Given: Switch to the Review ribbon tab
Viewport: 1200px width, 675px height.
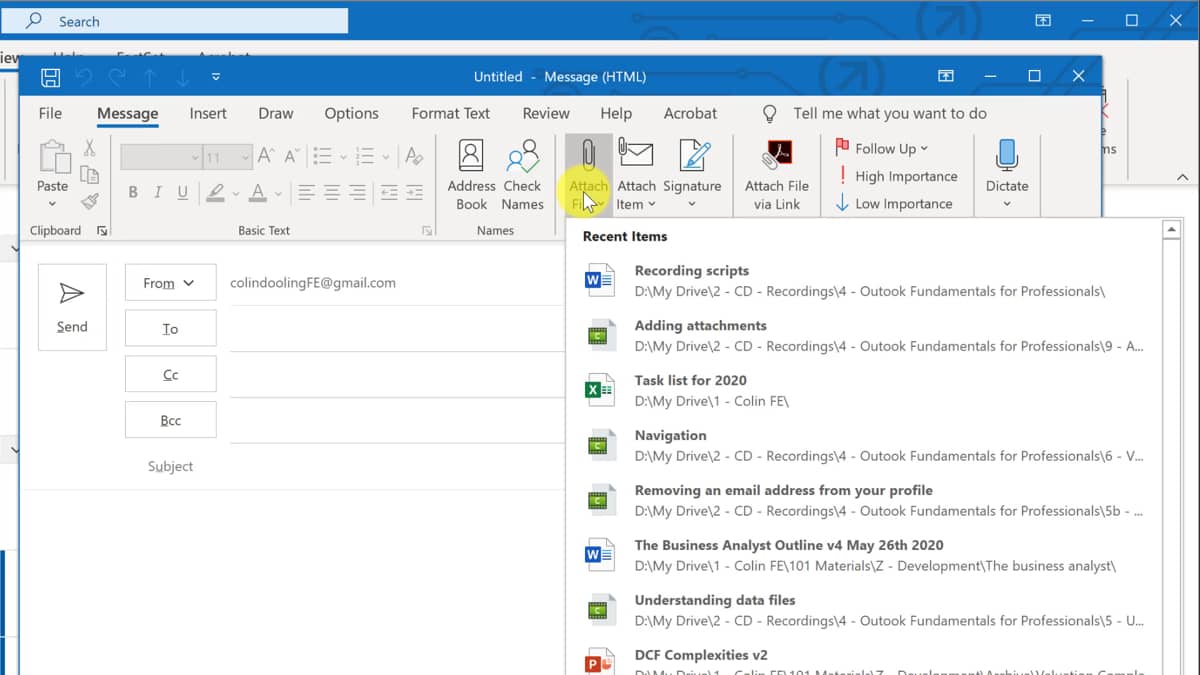Looking at the screenshot, I should click(x=546, y=114).
